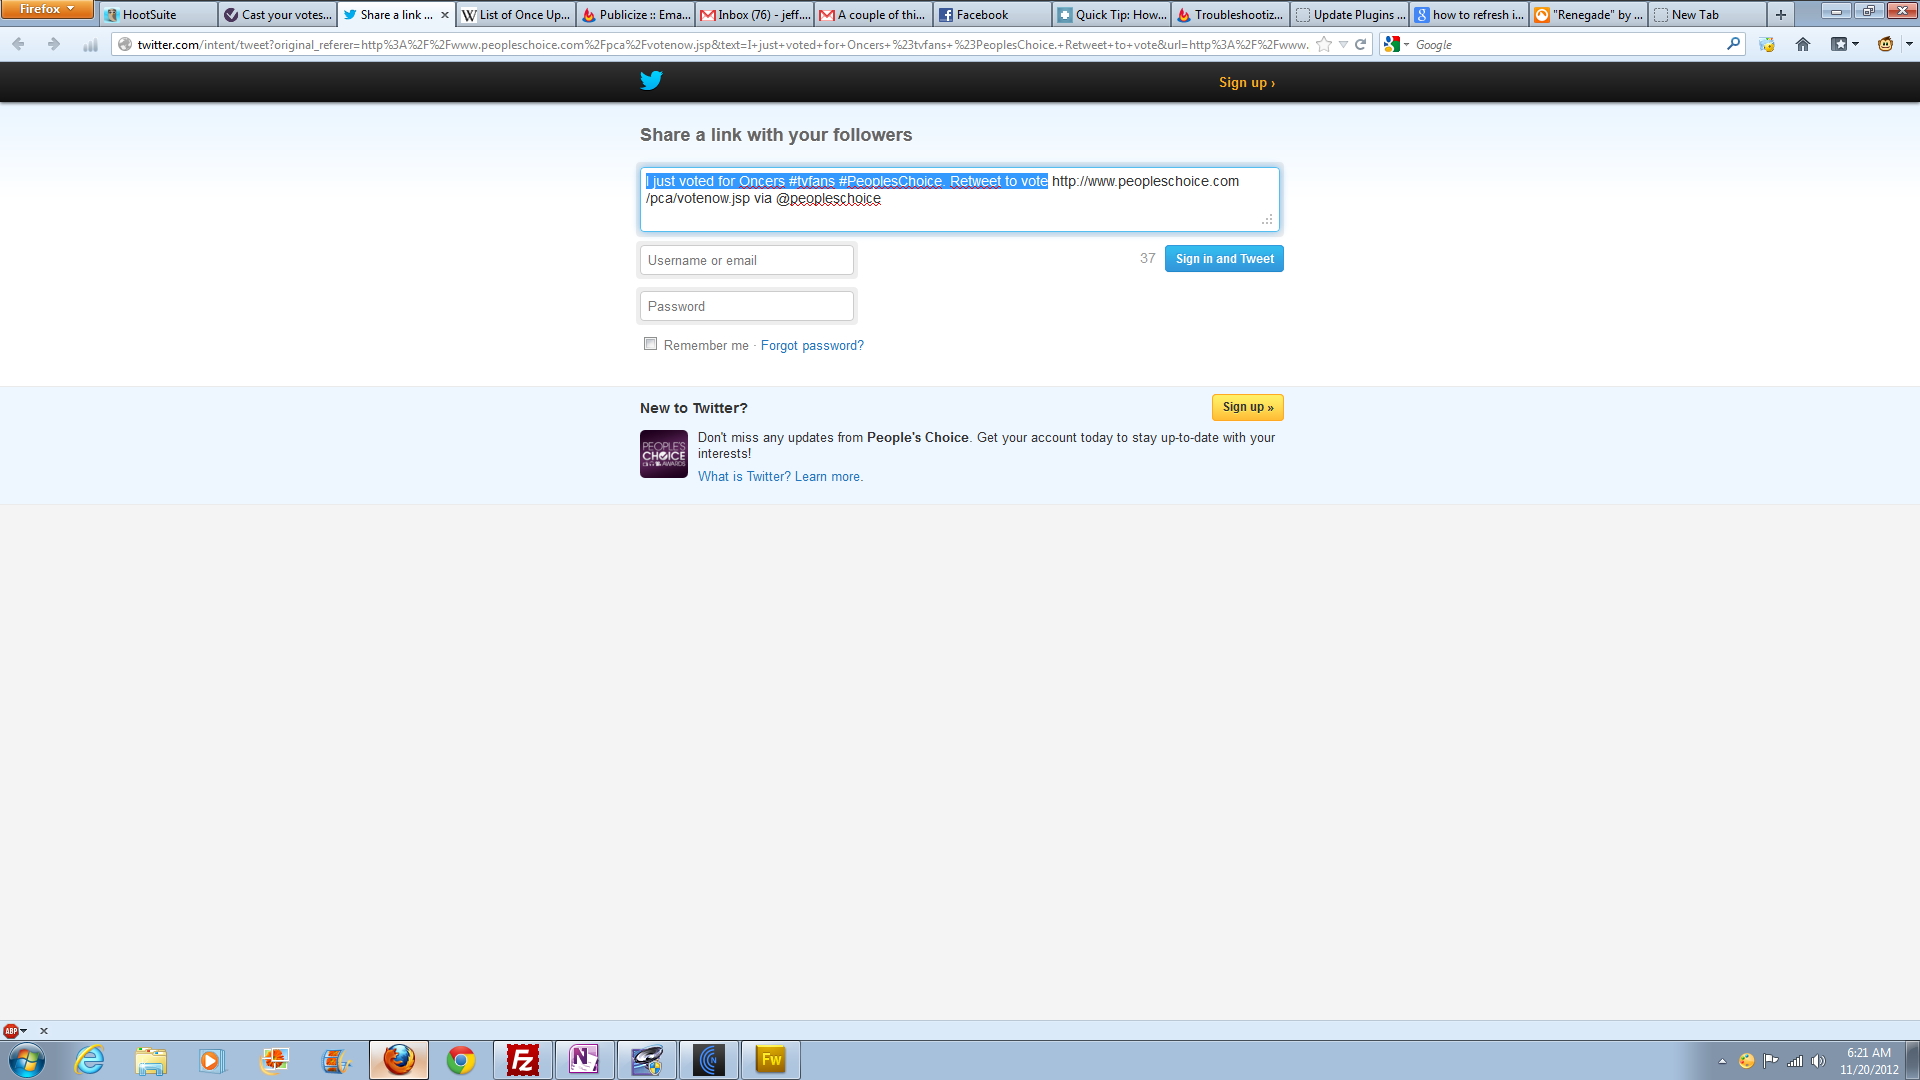Open FileZilla from the taskbar
This screenshot has width=1920, height=1080.
pyautogui.click(x=522, y=1060)
